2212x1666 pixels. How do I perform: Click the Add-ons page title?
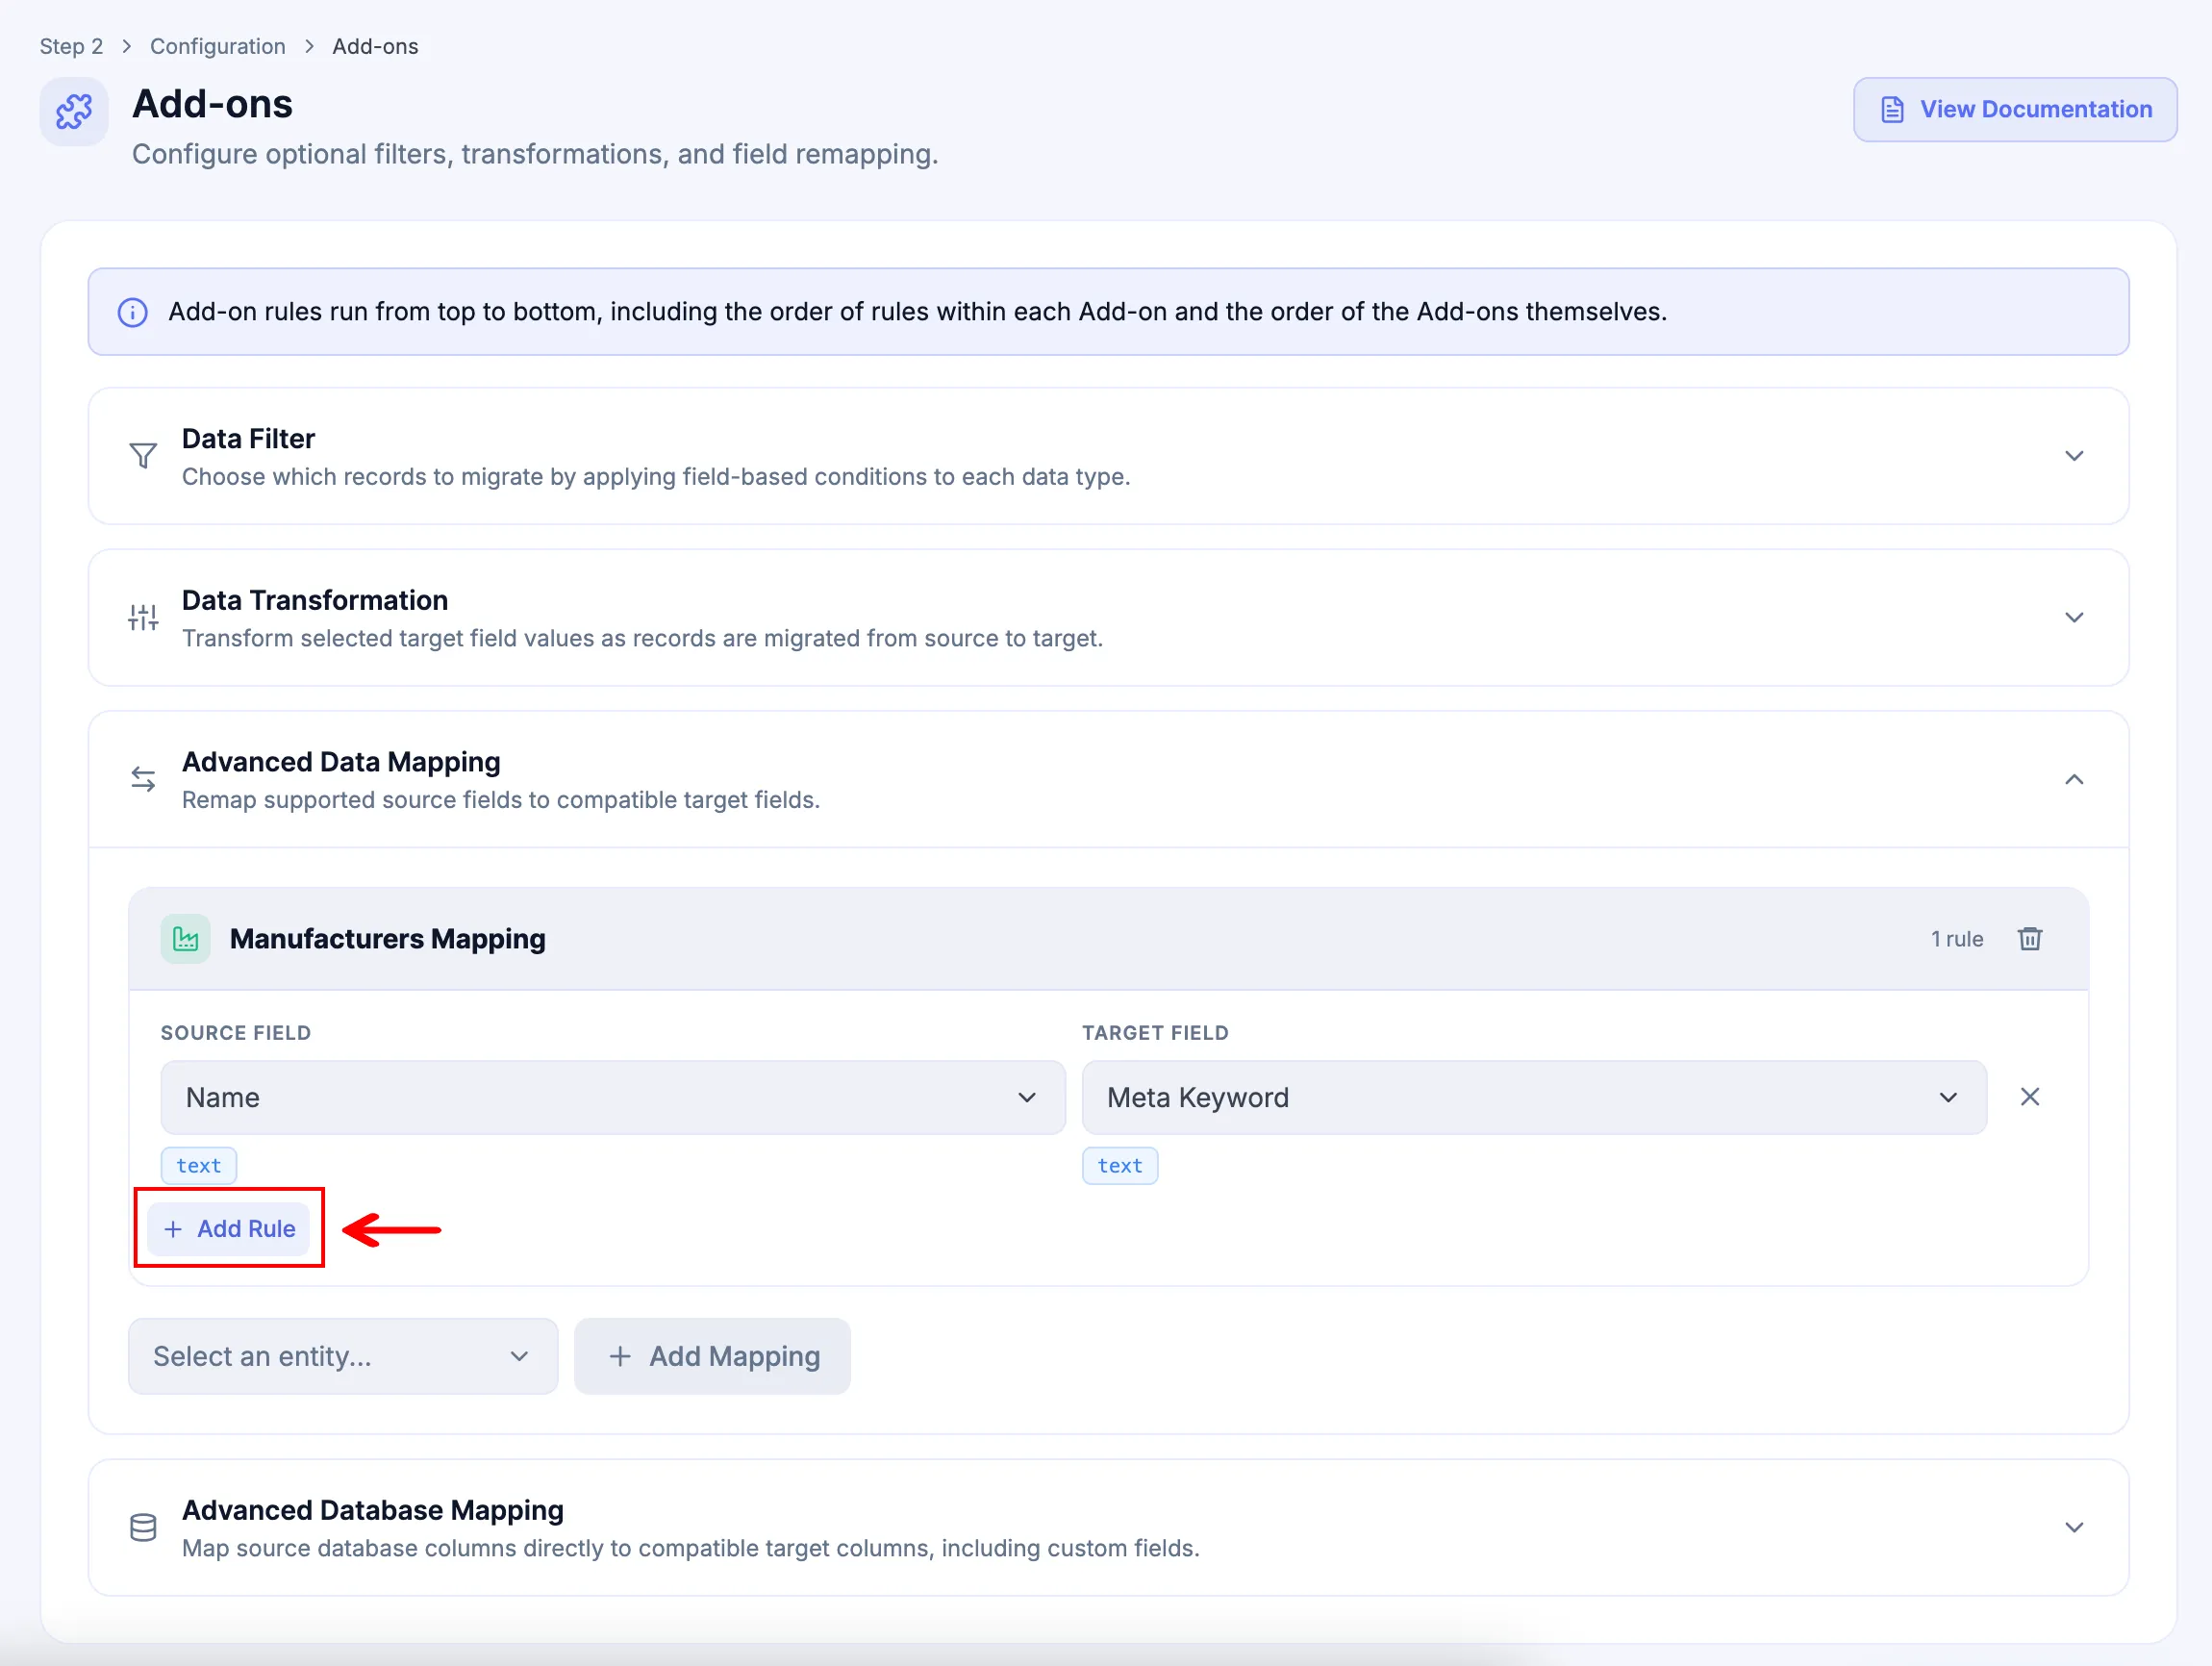[213, 104]
